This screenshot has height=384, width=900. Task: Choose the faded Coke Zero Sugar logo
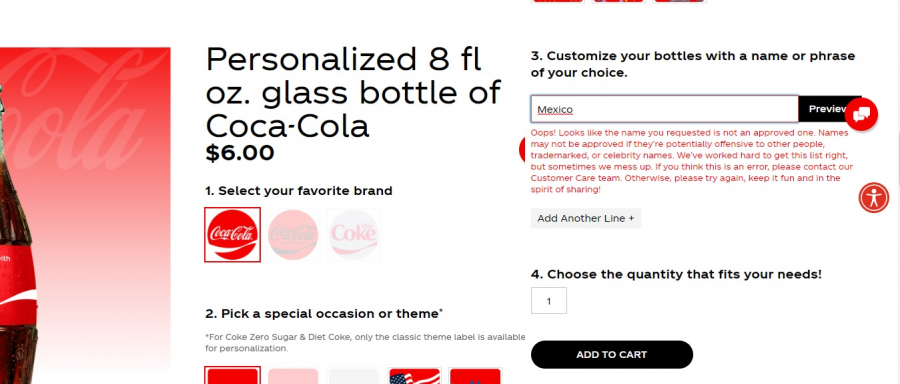click(293, 234)
